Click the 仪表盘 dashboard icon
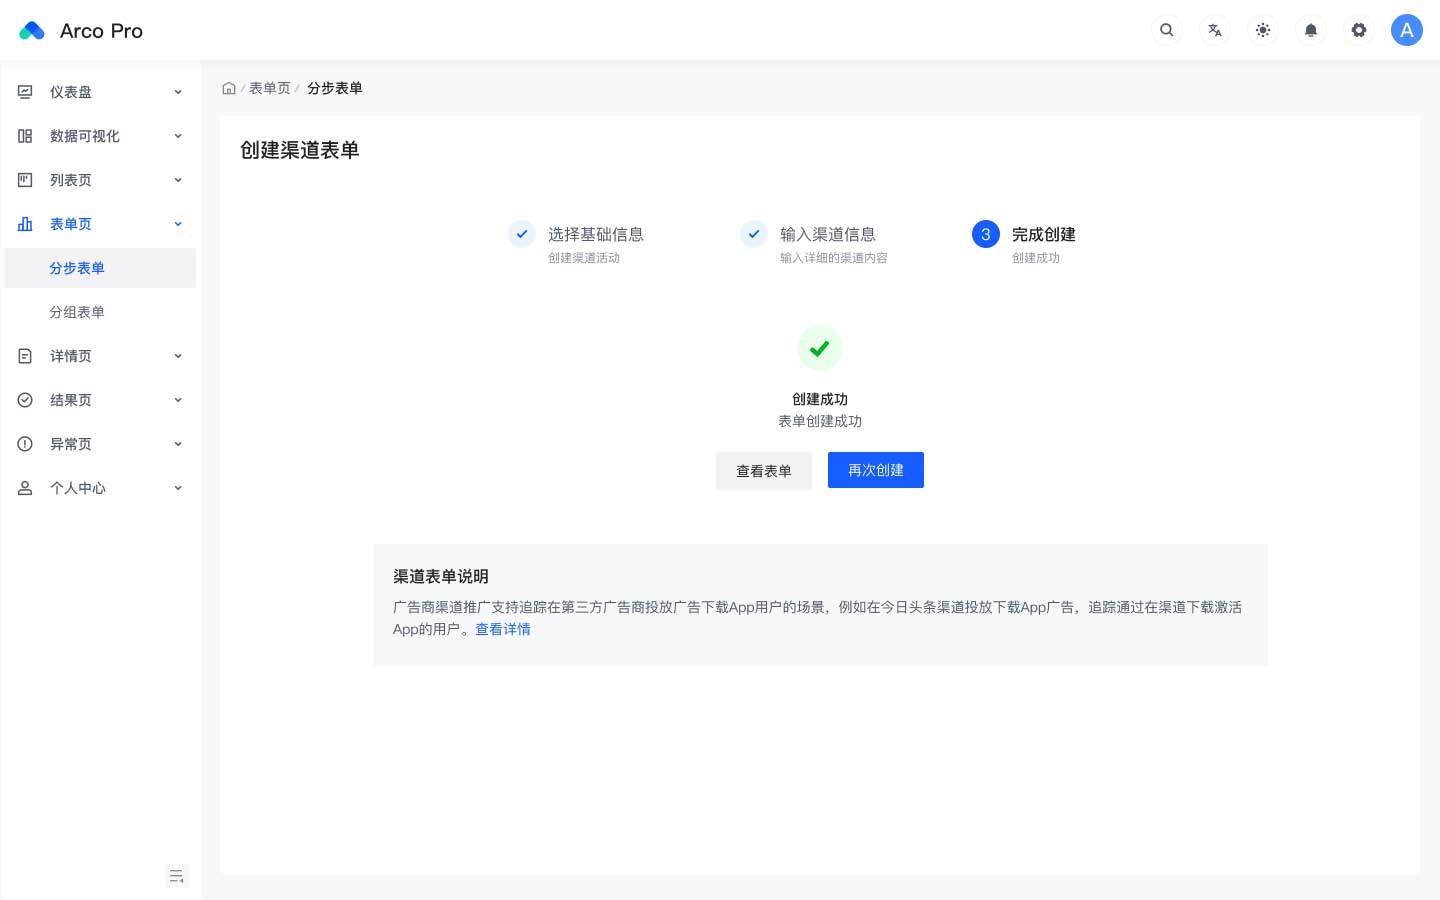This screenshot has width=1440, height=900. click(25, 92)
